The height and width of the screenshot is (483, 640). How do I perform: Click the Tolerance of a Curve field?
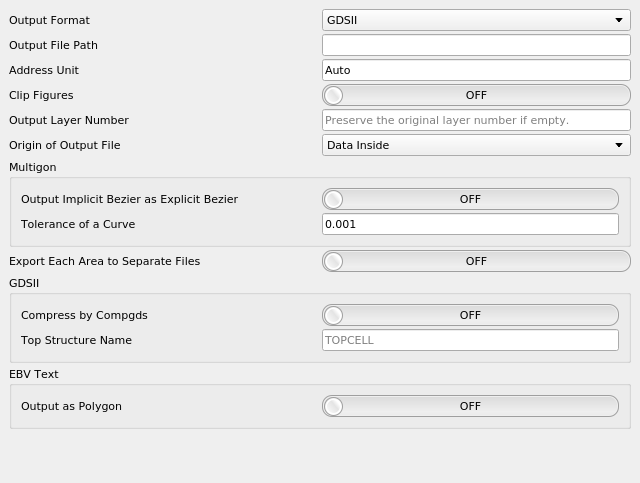coord(470,224)
